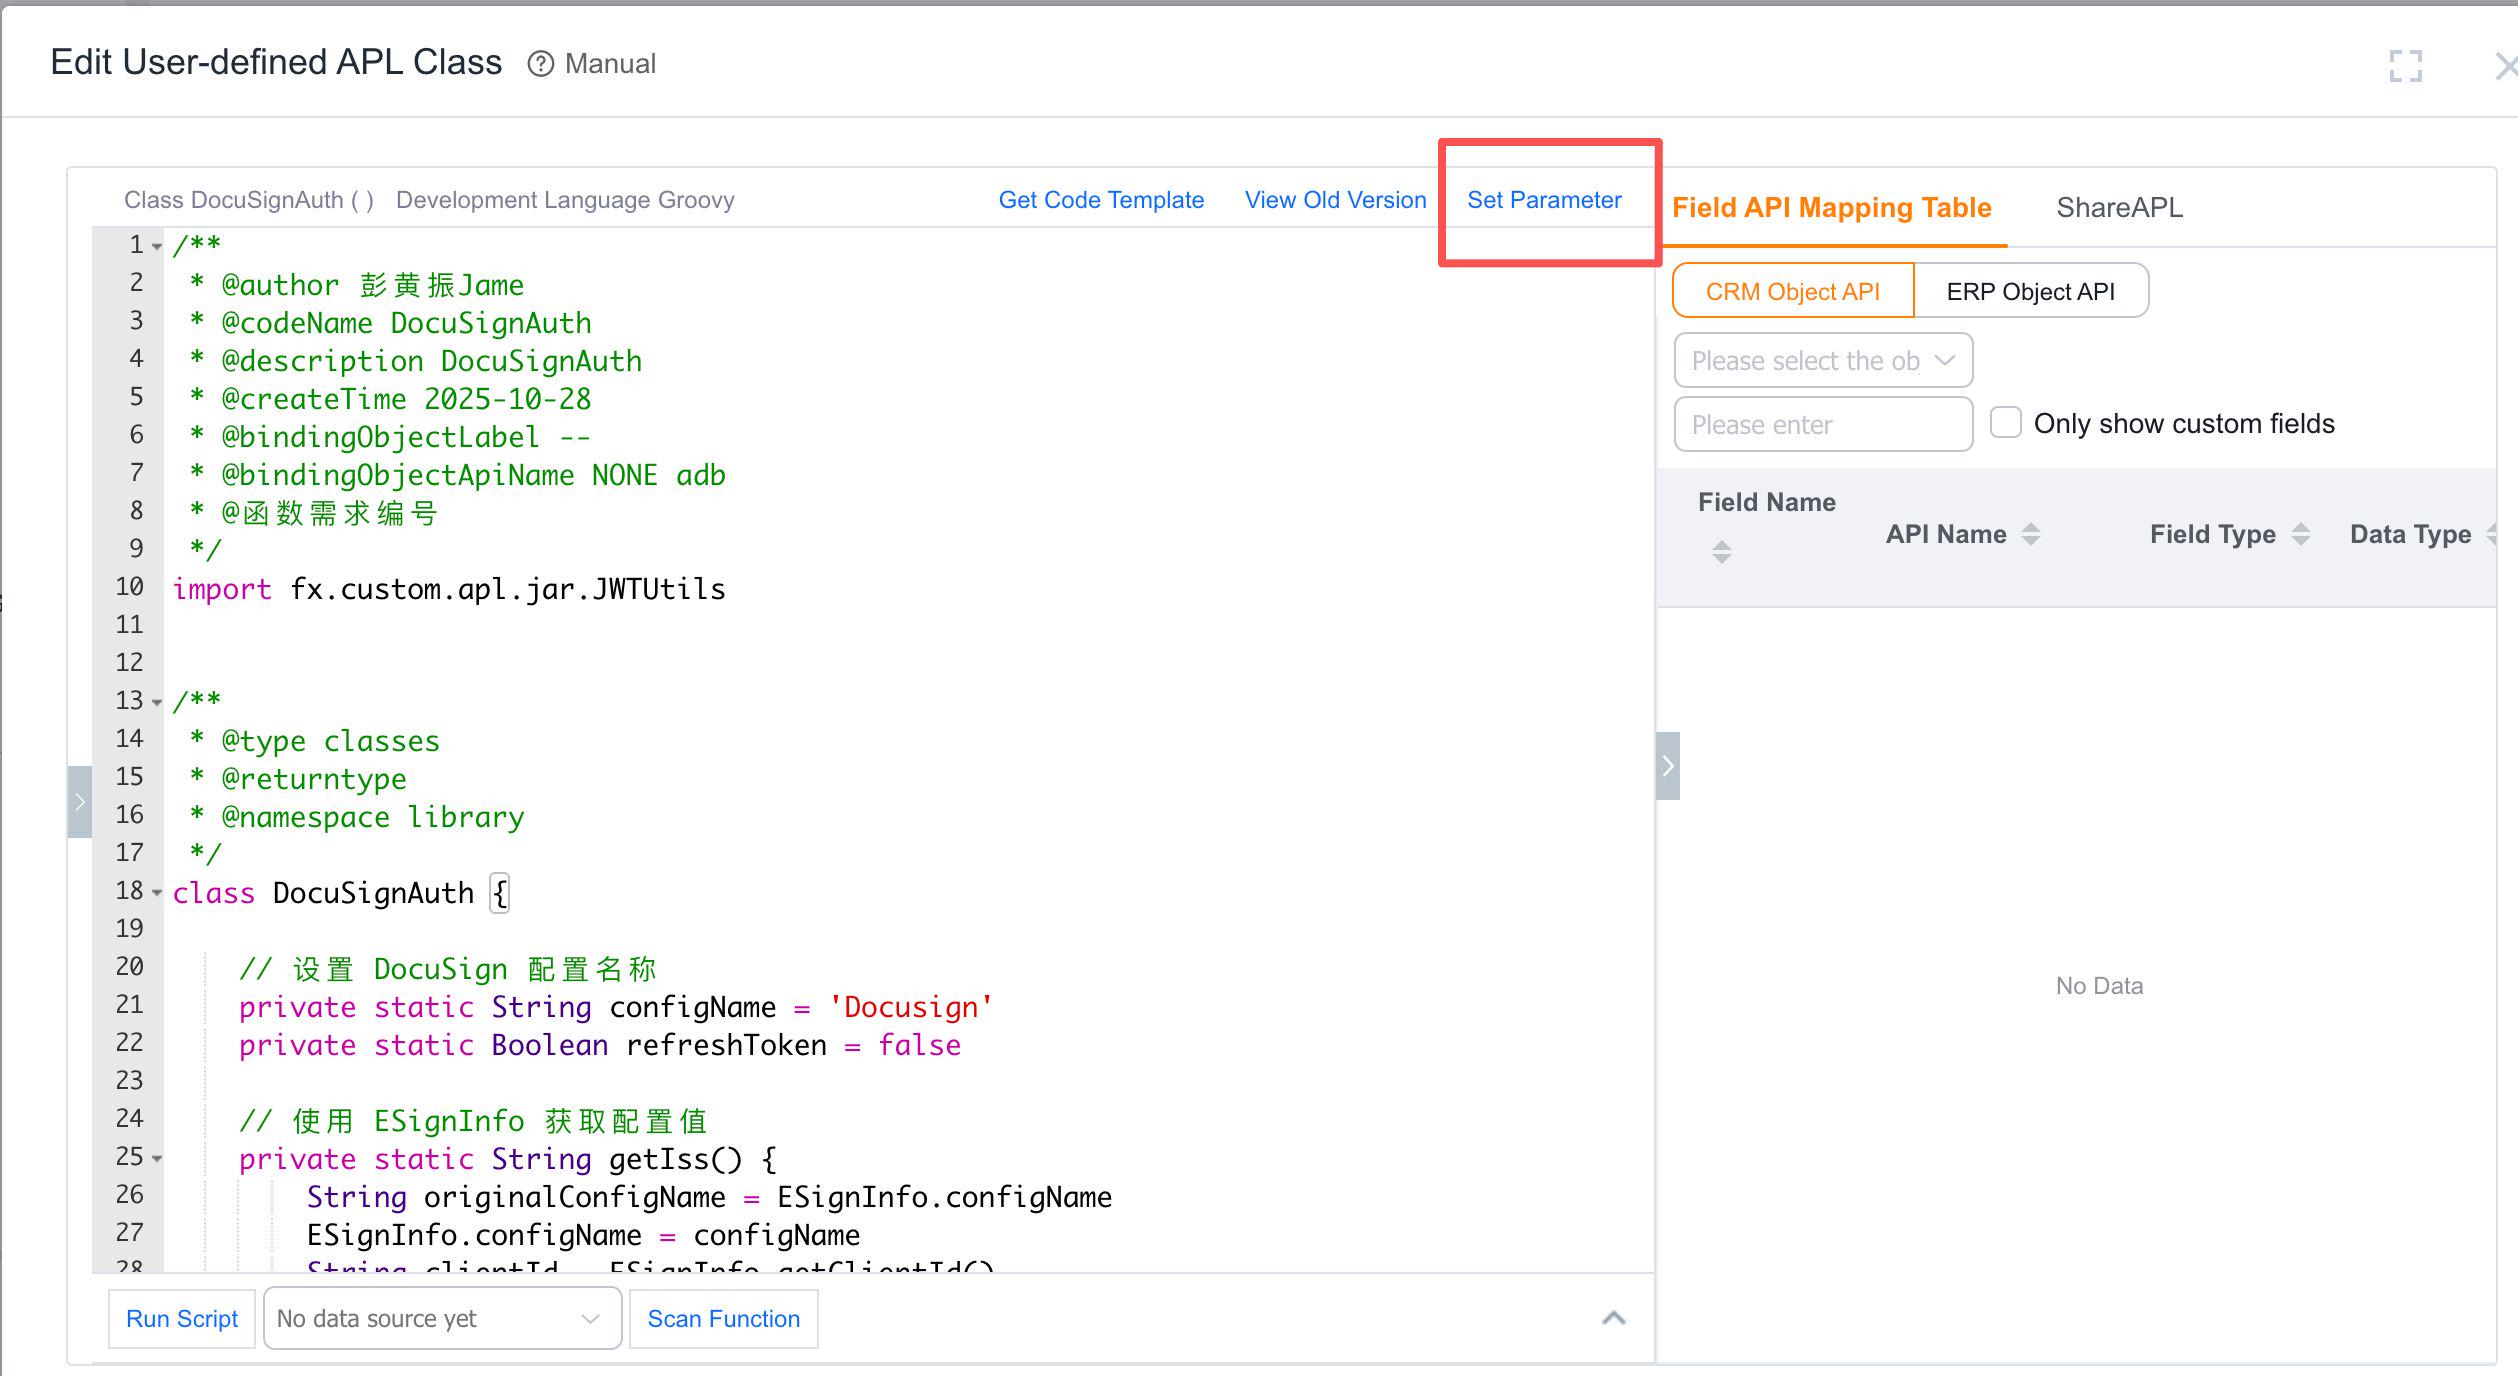Focus the 'Please enter' search field
2518x1376 pixels.
(1823, 424)
